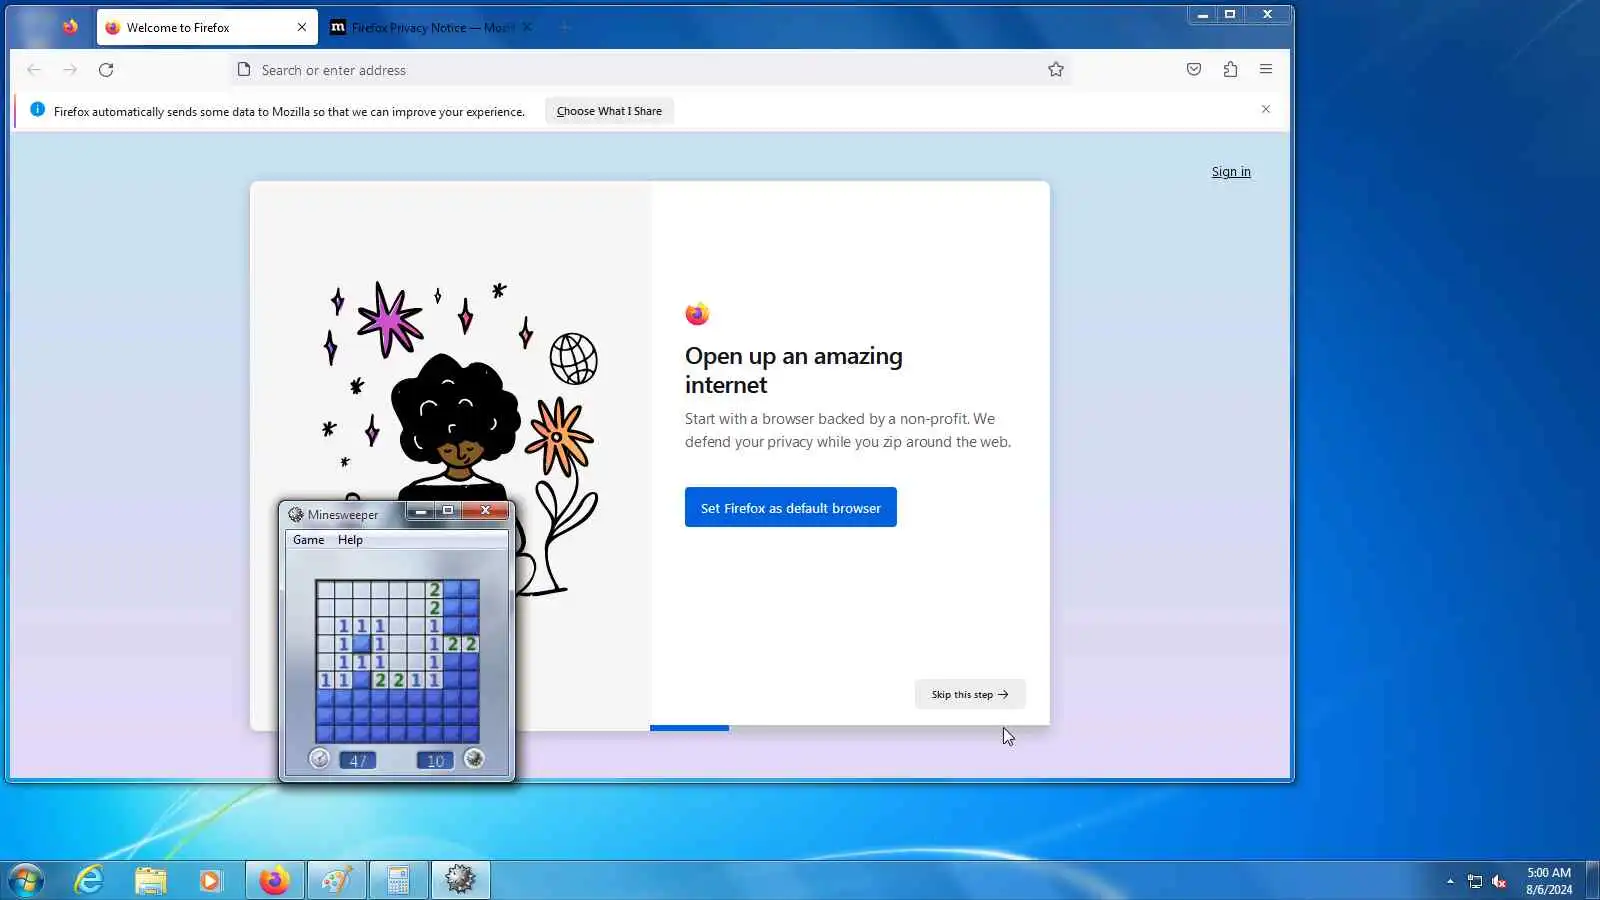This screenshot has width=1600, height=900.
Task: Go back using the Firefox back arrow
Action: tap(34, 70)
